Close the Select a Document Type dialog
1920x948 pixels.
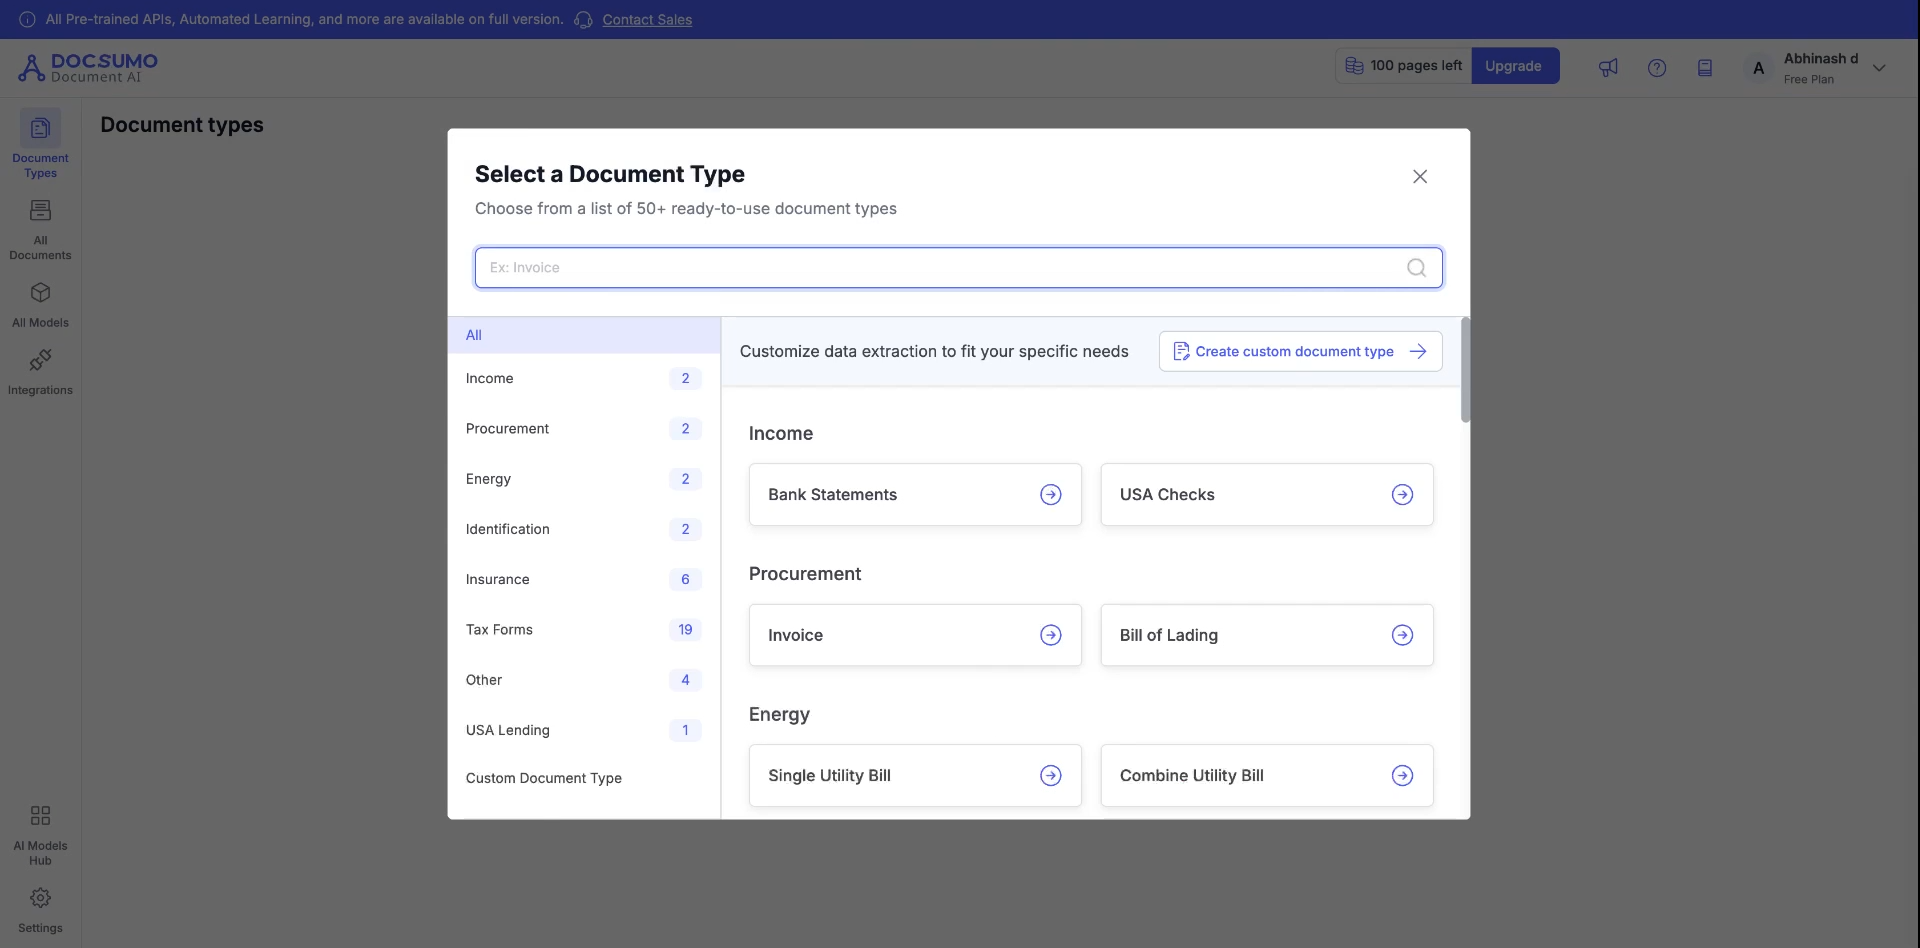pos(1419,177)
